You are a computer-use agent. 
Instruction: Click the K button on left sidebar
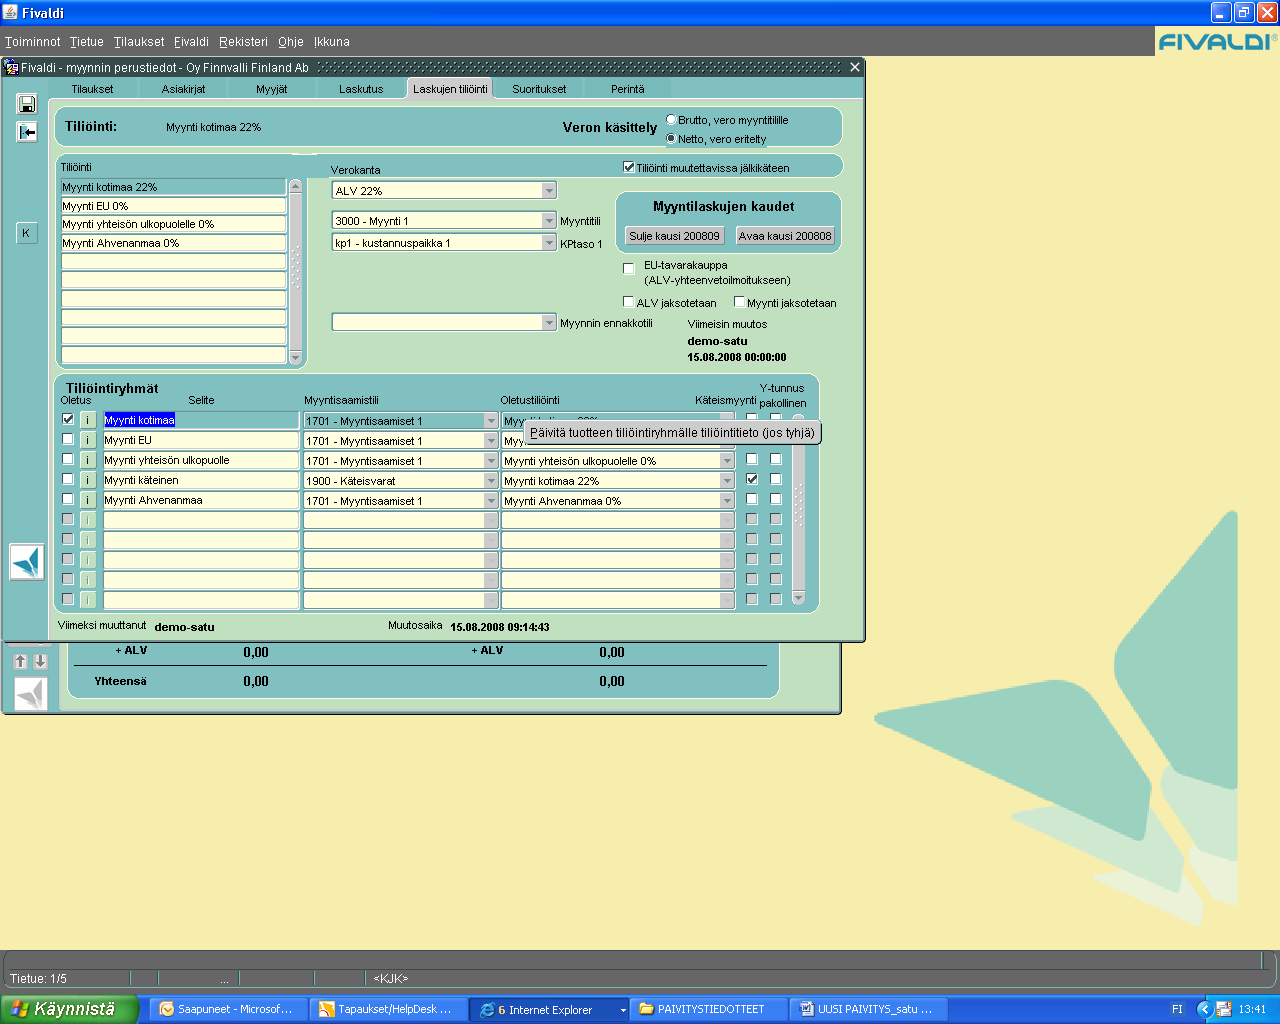pyautogui.click(x=26, y=233)
